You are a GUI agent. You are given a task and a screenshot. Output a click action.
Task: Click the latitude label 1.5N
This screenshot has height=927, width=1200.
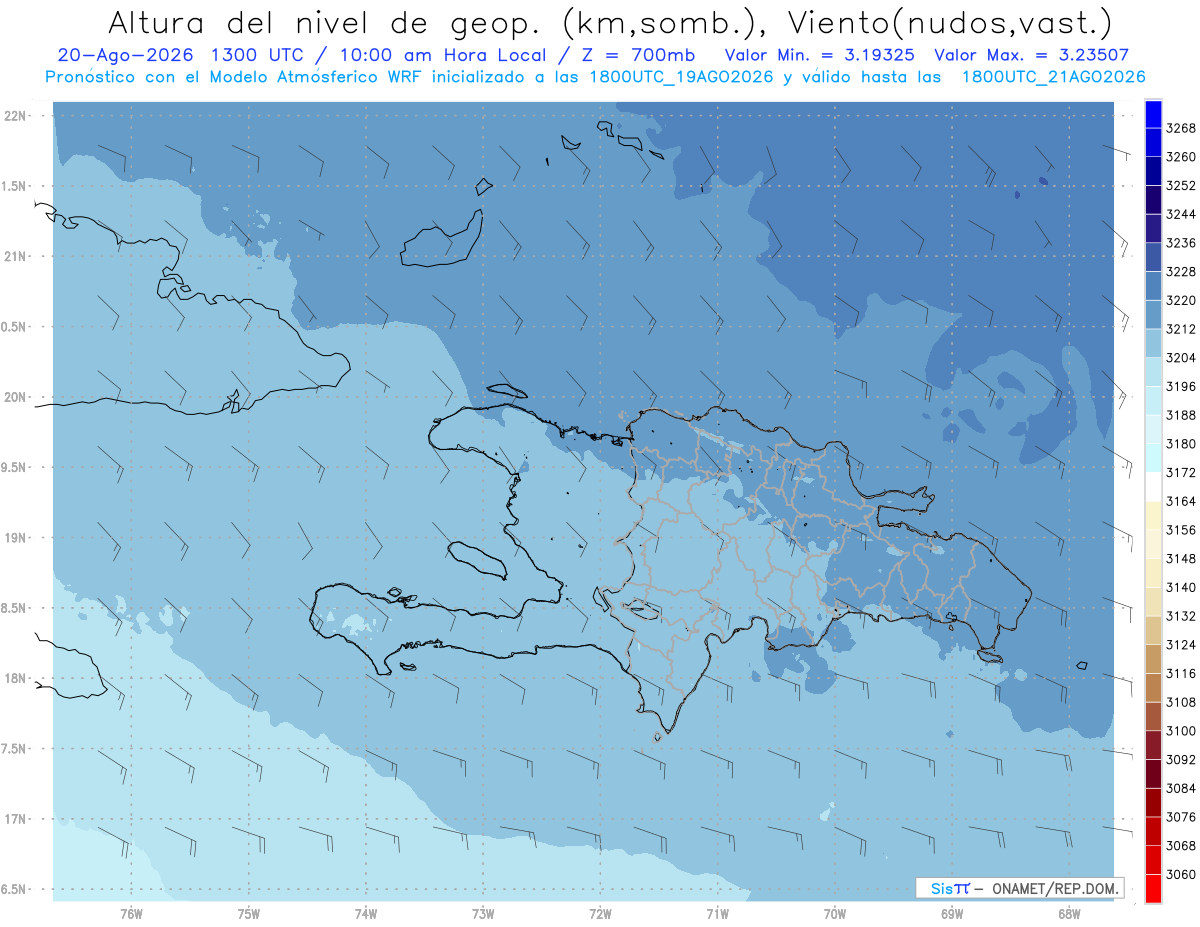coord(15,187)
